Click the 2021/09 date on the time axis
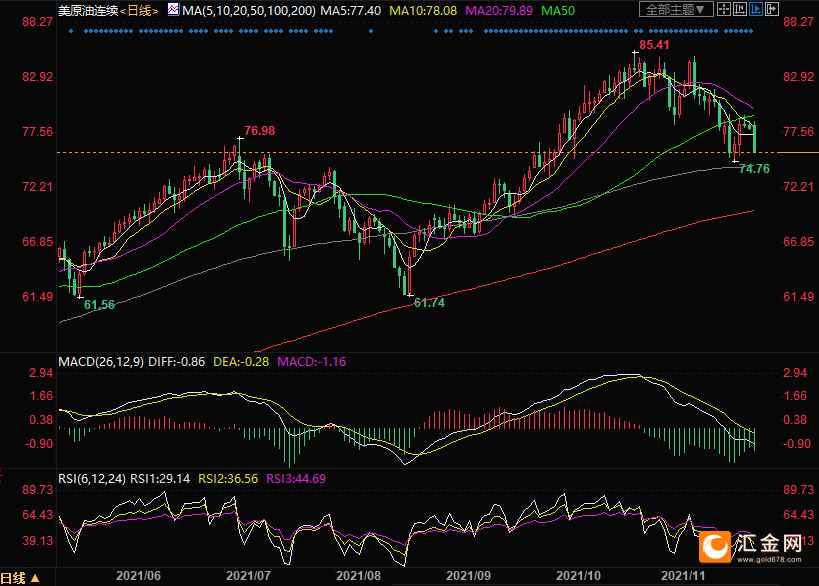Screen dimensions: 819x586 tap(469, 576)
